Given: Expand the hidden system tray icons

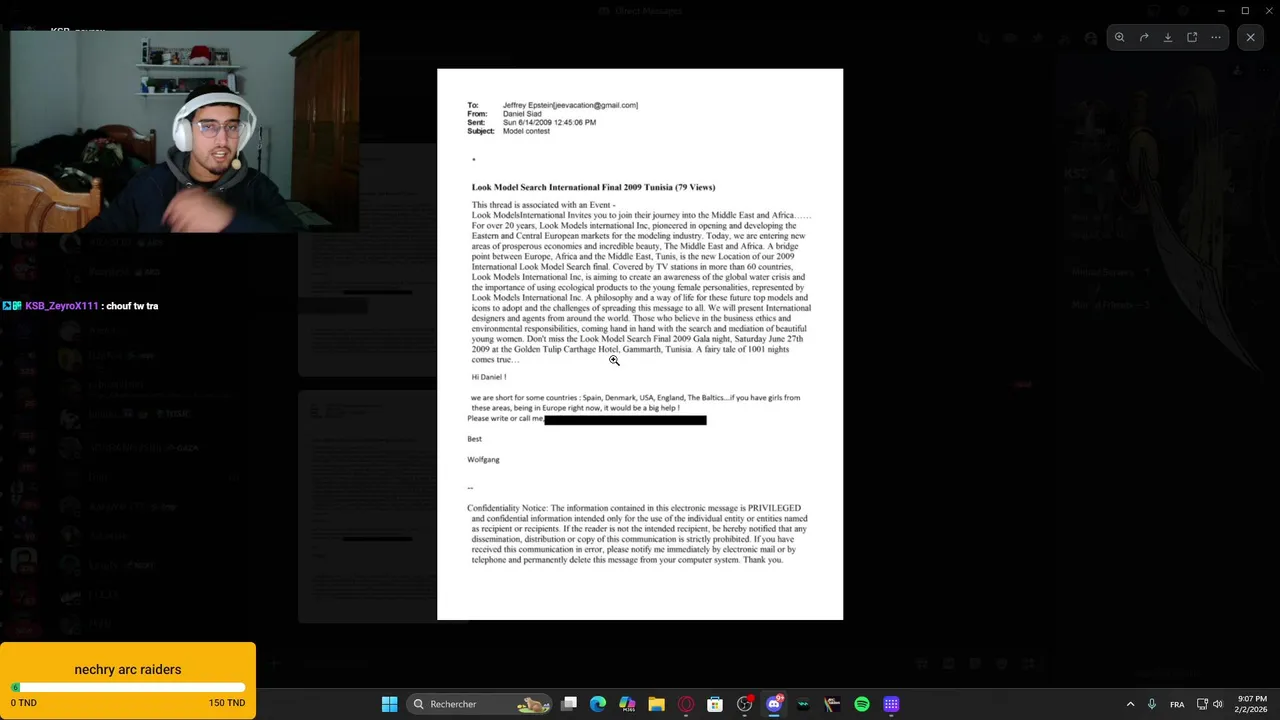Looking at the screenshot, I should pos(1131,704).
